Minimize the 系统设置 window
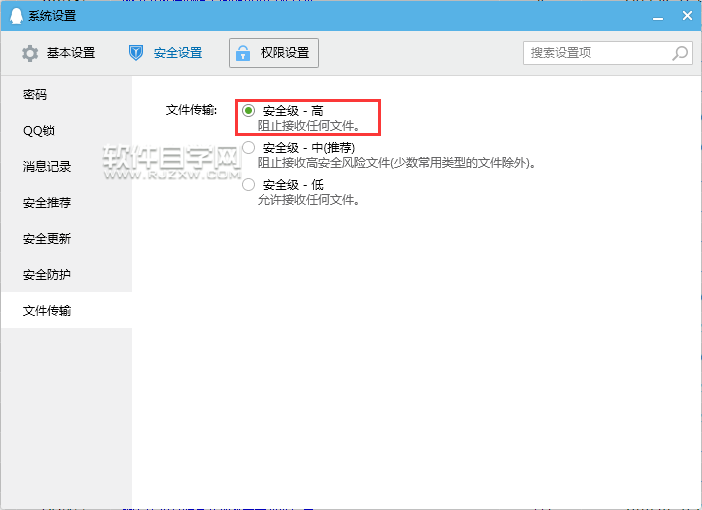This screenshot has width=702, height=510. click(x=658, y=16)
